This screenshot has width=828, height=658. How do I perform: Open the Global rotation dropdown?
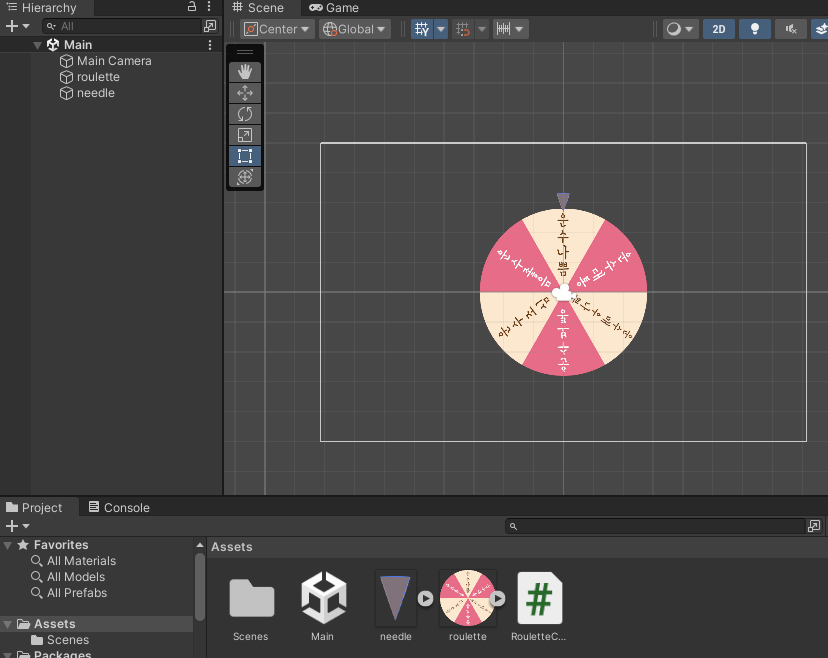click(354, 29)
